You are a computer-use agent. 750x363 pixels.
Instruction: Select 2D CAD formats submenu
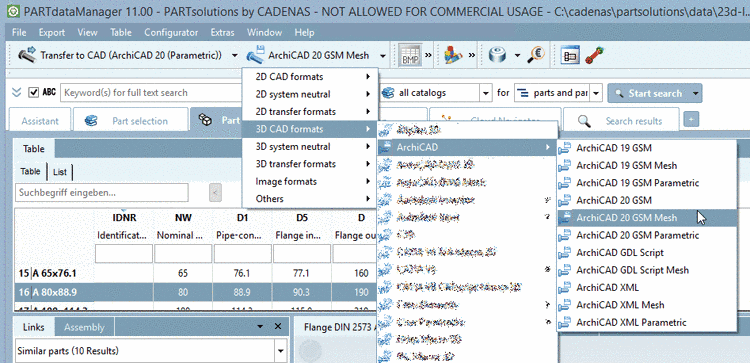310,77
